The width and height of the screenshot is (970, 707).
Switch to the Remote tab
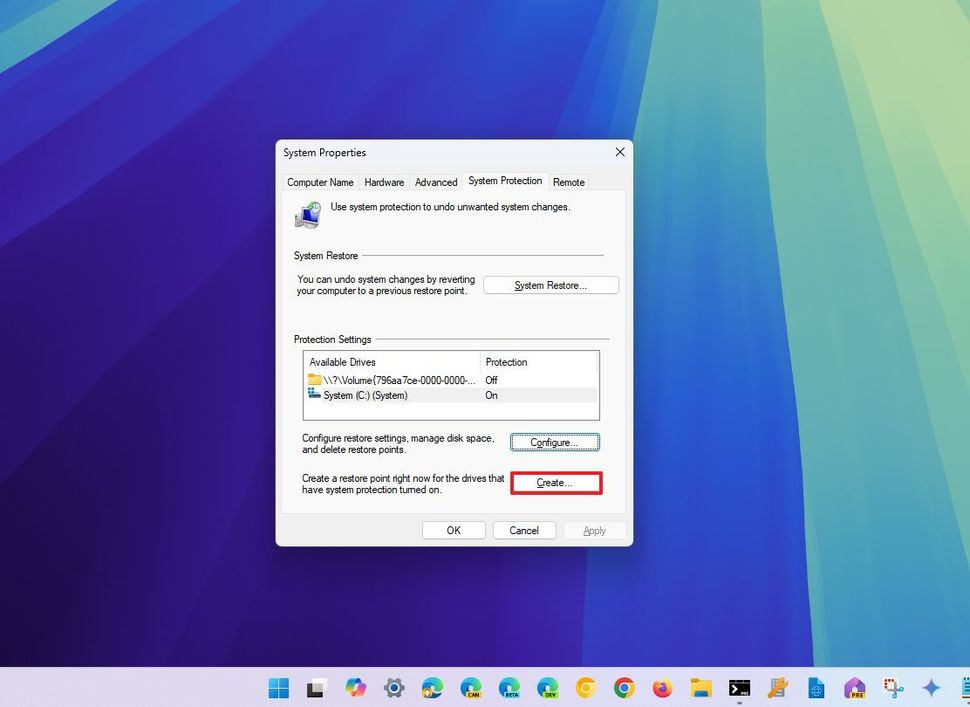(568, 182)
